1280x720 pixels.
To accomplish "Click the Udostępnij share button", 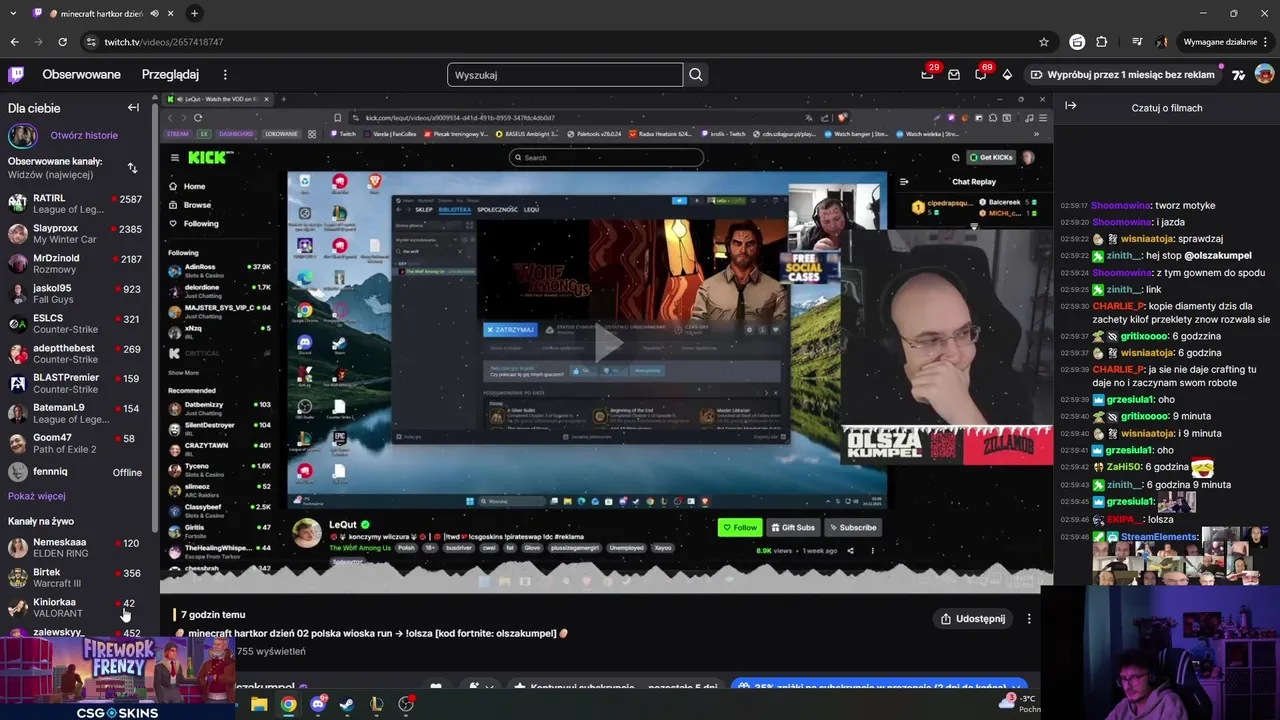I will pos(973,618).
